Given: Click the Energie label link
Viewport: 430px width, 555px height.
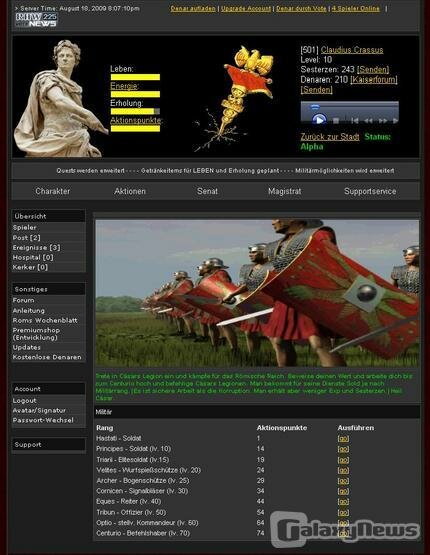Looking at the screenshot, I should [x=124, y=86].
